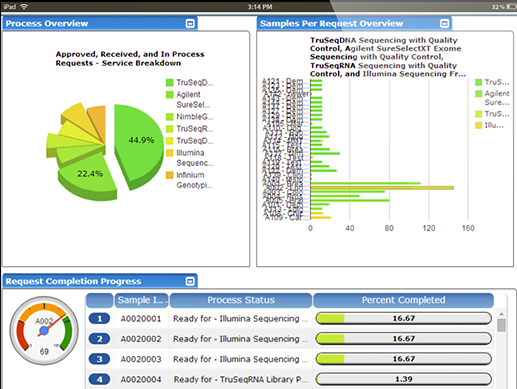Click the table's vertical scrollbar thumb
The image size is (517, 389).
coord(501,325)
